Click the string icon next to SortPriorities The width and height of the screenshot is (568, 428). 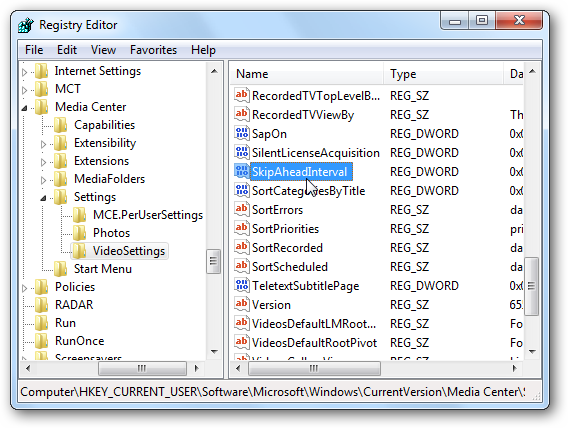pyautogui.click(x=241, y=228)
